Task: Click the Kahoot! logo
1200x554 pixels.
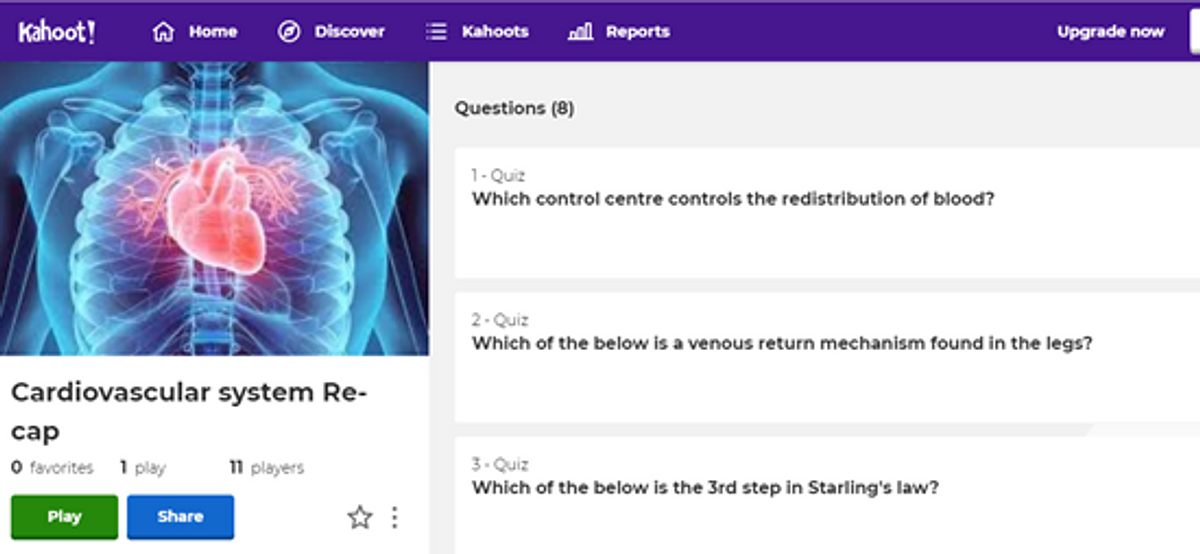Action: (x=56, y=32)
